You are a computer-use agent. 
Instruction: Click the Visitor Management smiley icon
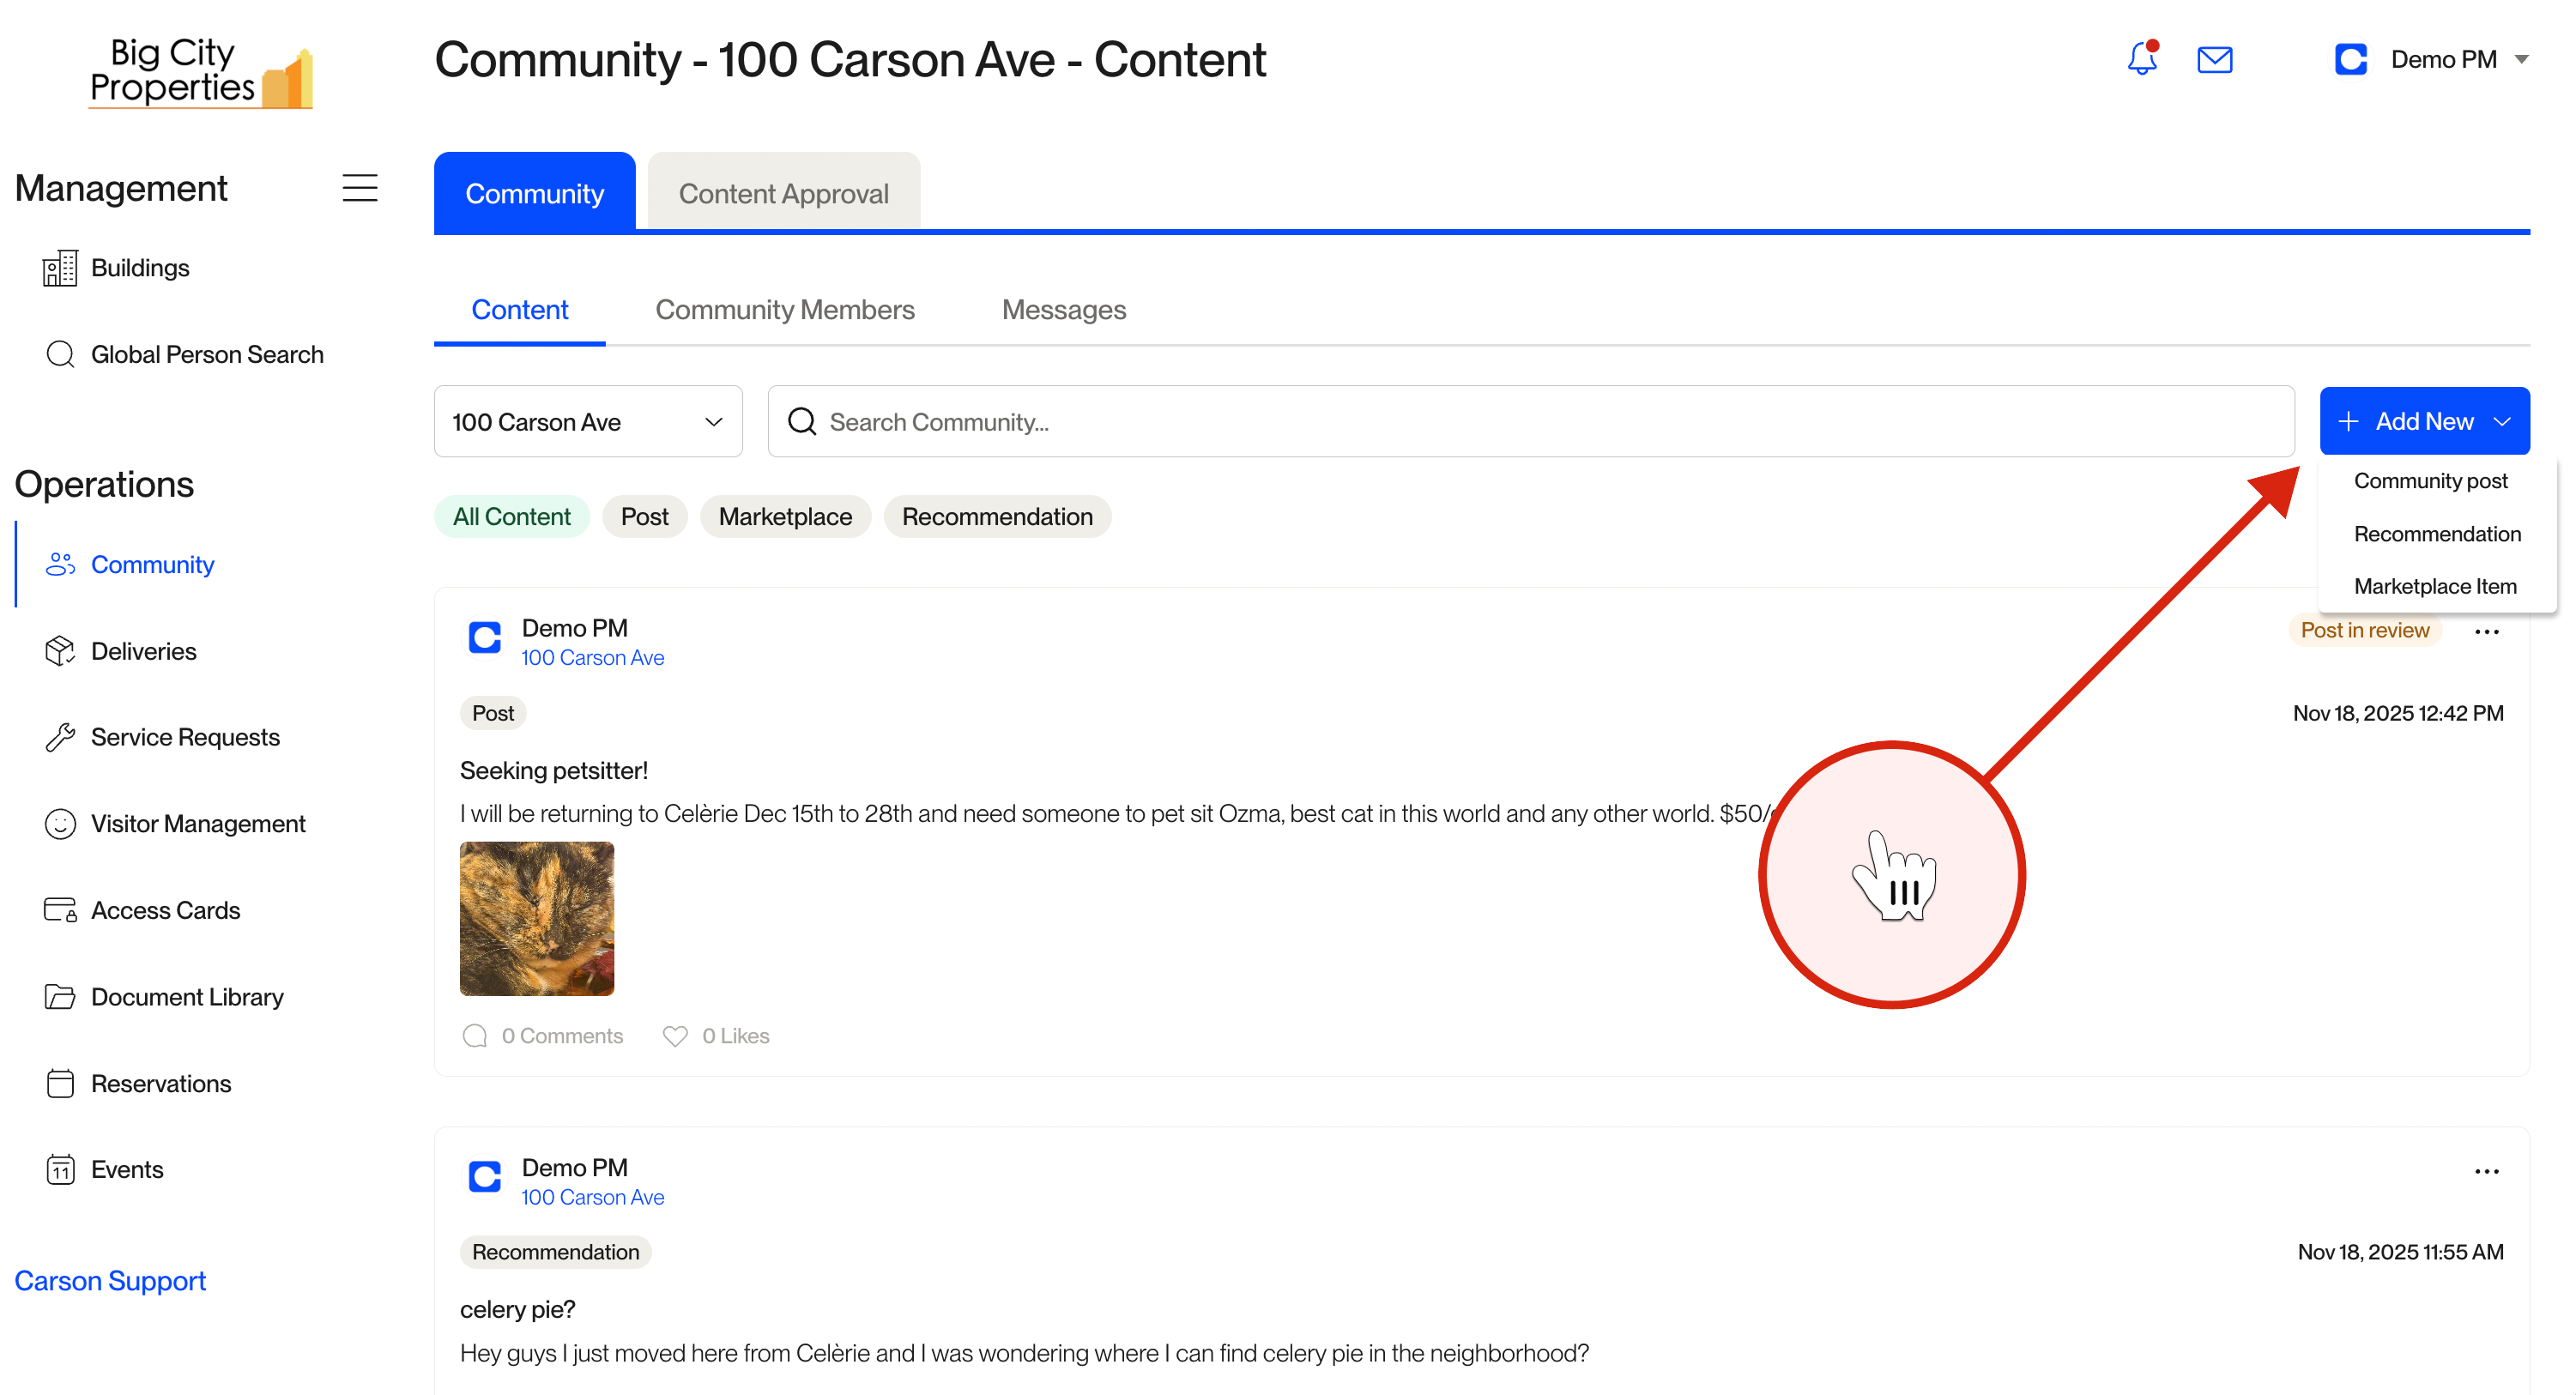[60, 824]
